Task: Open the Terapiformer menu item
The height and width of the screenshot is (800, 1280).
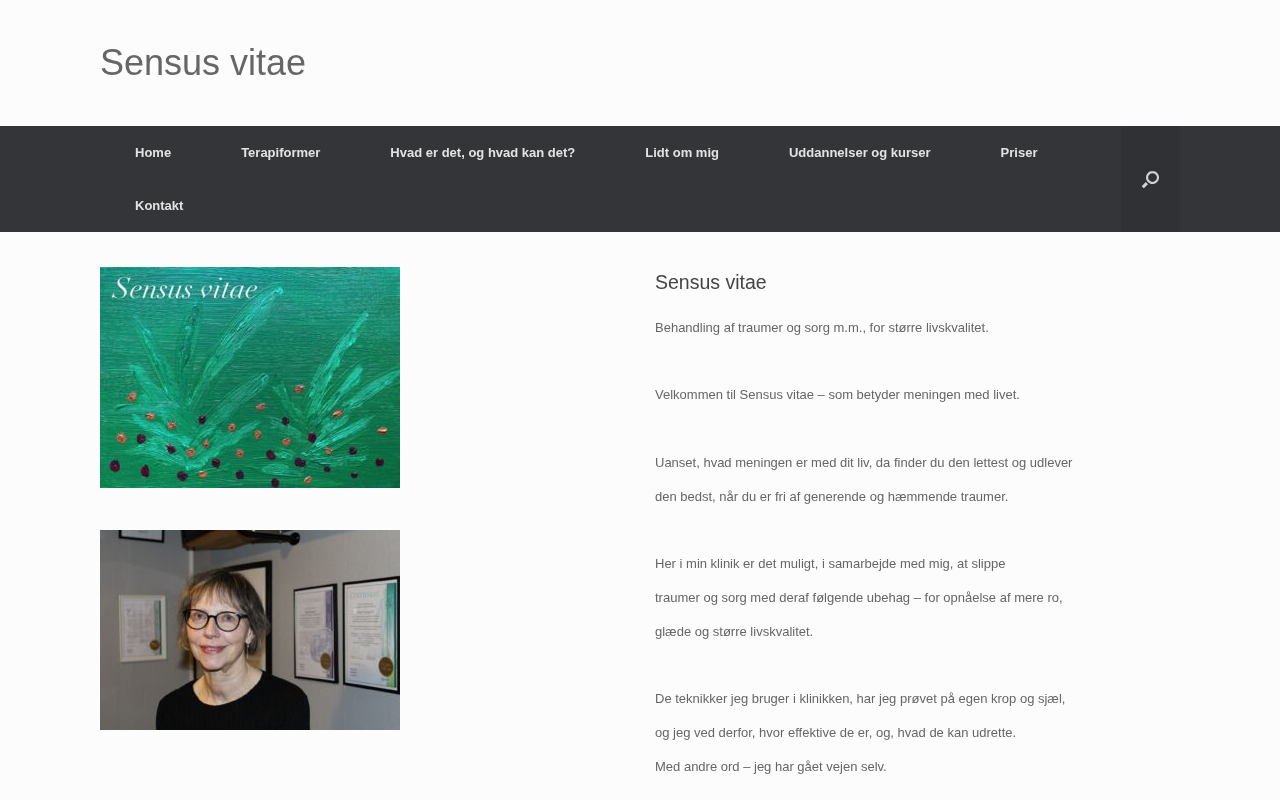Action: (281, 153)
